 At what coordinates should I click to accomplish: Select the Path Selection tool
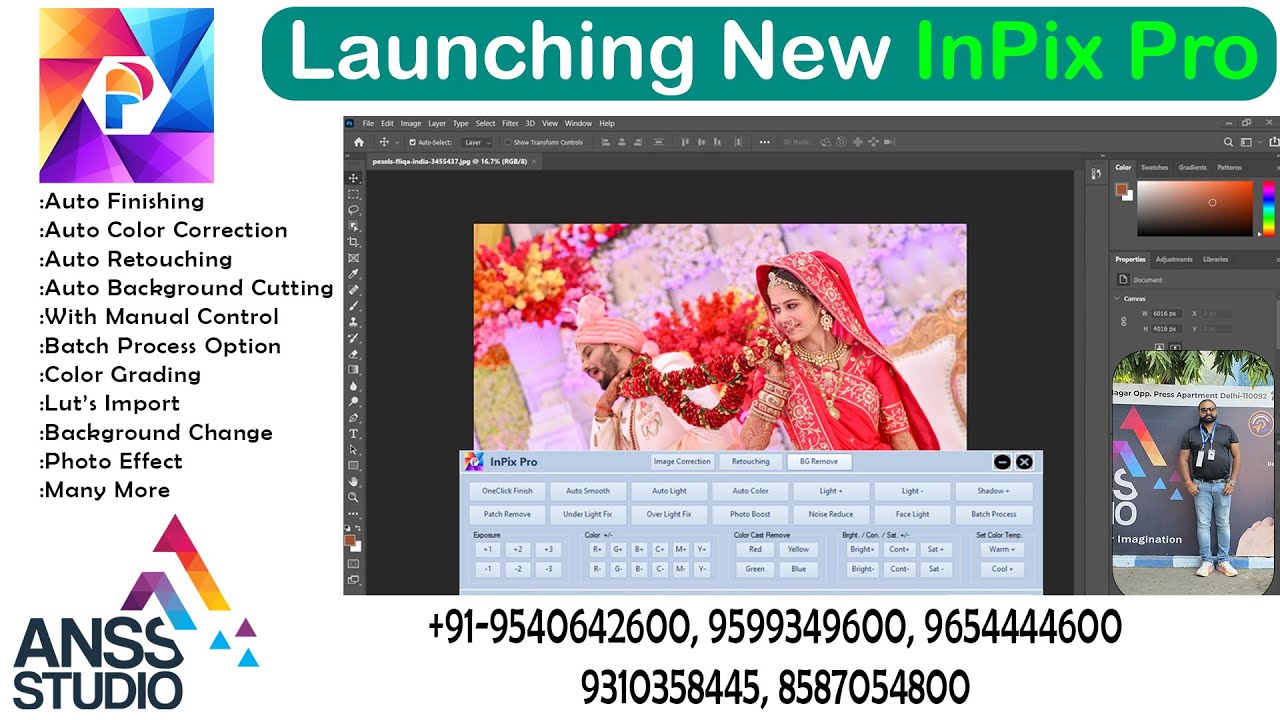tap(354, 450)
